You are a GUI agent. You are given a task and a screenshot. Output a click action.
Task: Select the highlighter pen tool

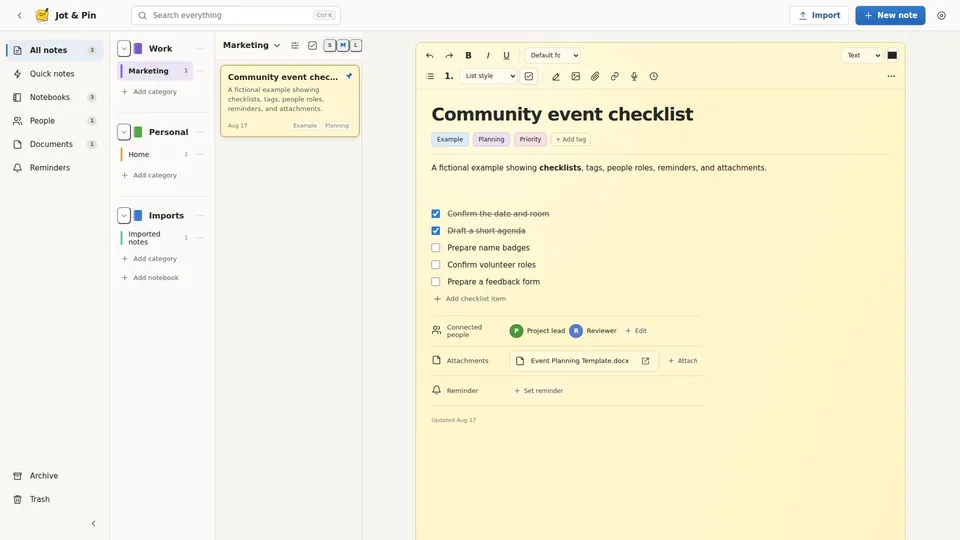(556, 77)
